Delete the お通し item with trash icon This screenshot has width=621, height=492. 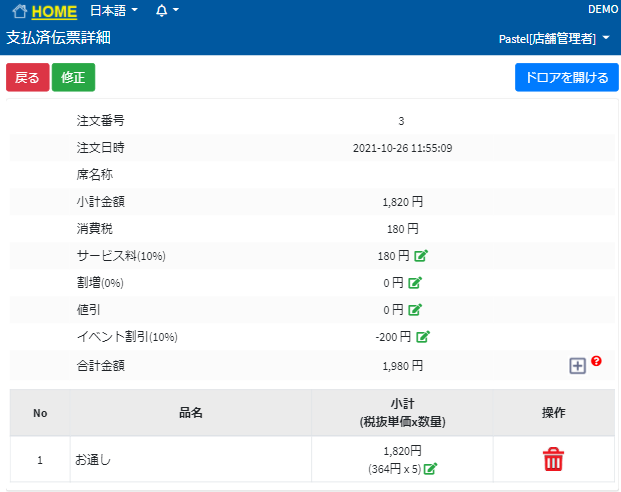[553, 460]
